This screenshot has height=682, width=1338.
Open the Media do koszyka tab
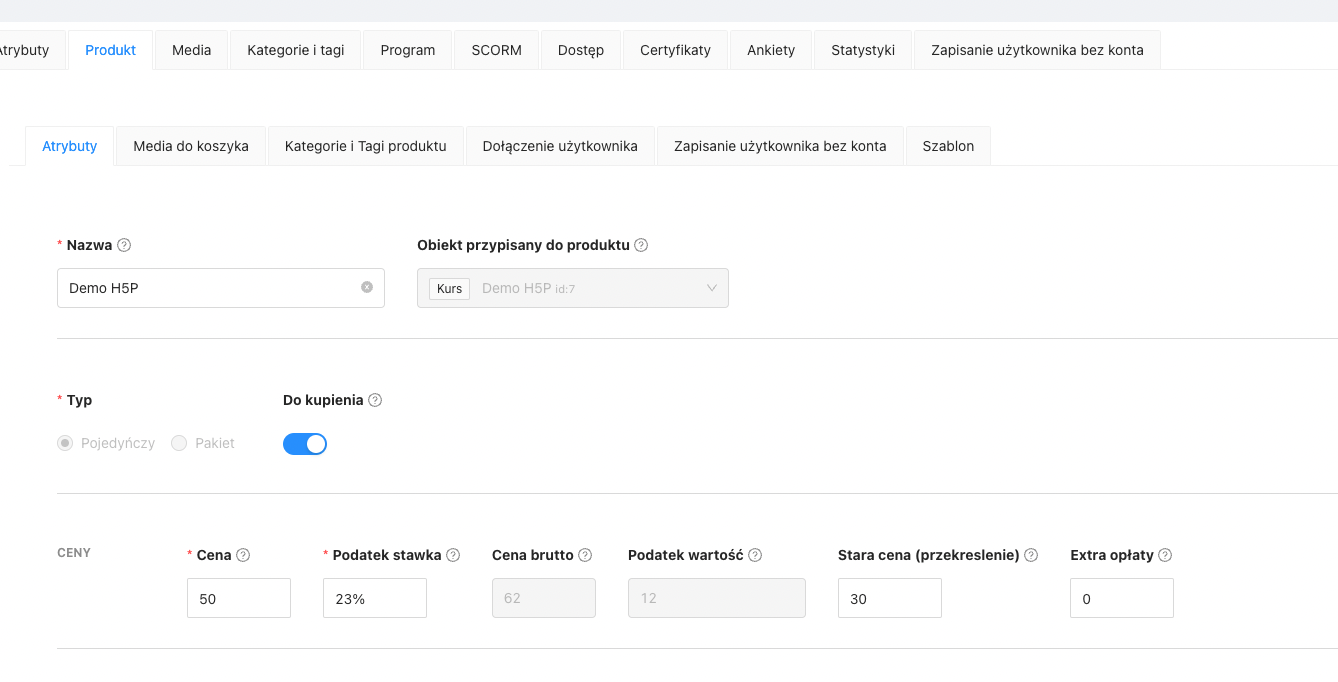pos(190,145)
